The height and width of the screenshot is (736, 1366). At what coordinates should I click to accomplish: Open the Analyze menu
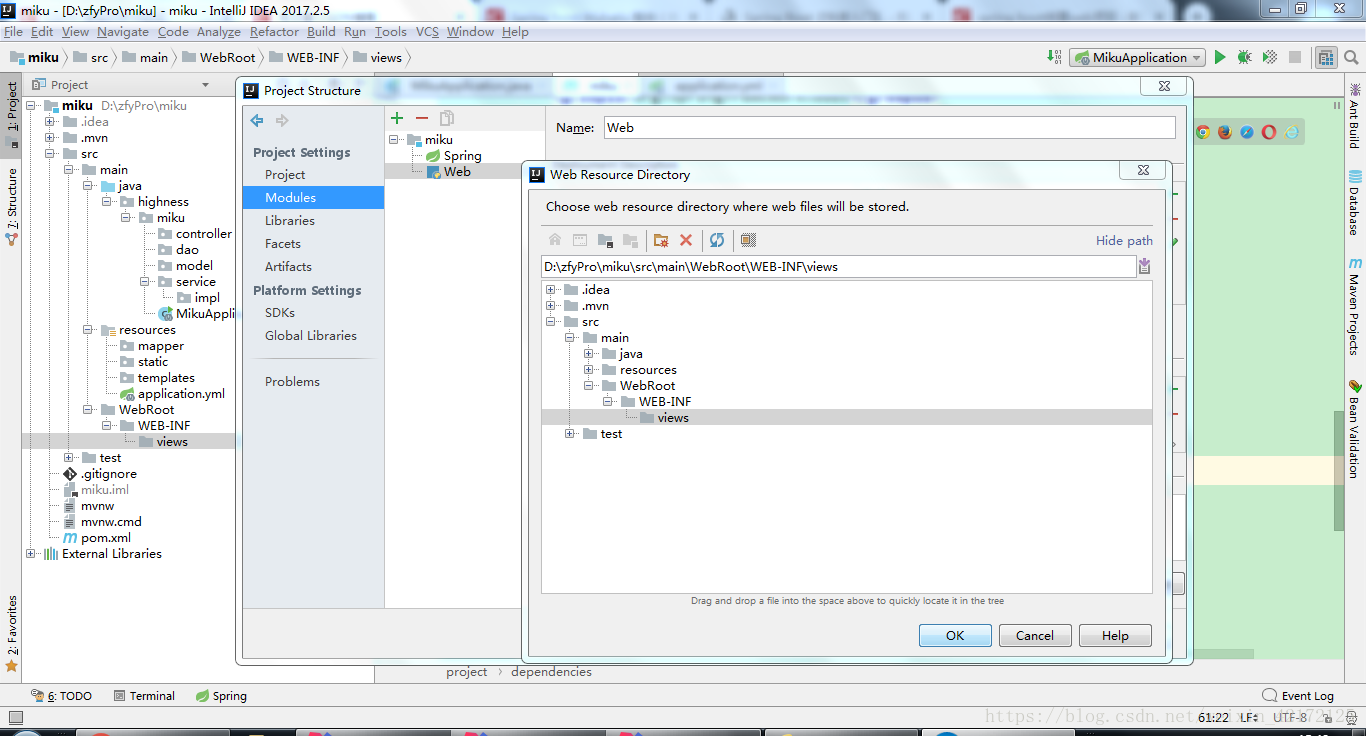(x=219, y=32)
